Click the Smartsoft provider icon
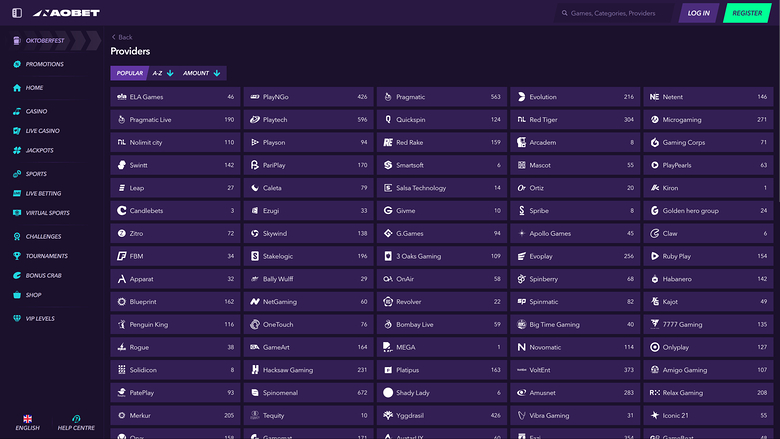This screenshot has height=439, width=780. tap(388, 165)
